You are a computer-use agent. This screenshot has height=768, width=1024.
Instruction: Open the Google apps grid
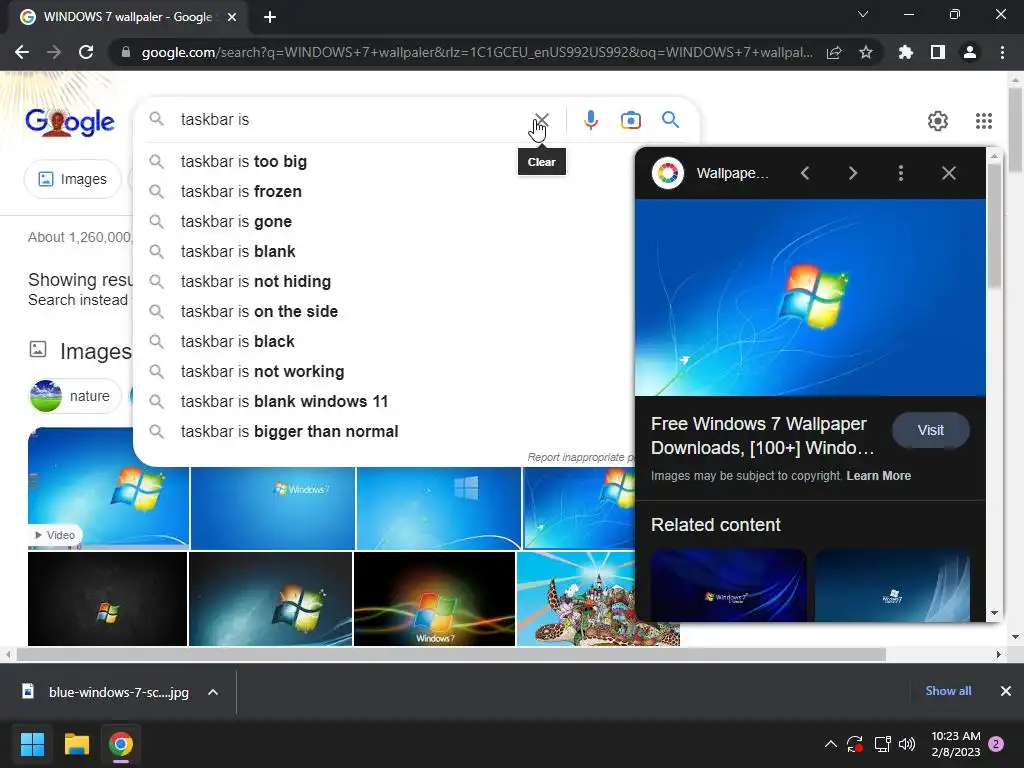(x=984, y=121)
